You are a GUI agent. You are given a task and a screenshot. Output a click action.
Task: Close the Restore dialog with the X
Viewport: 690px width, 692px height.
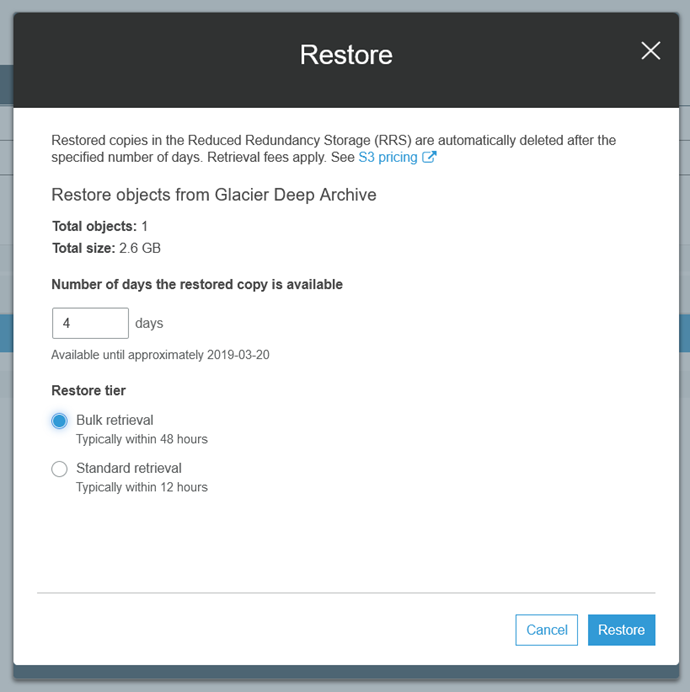(651, 51)
